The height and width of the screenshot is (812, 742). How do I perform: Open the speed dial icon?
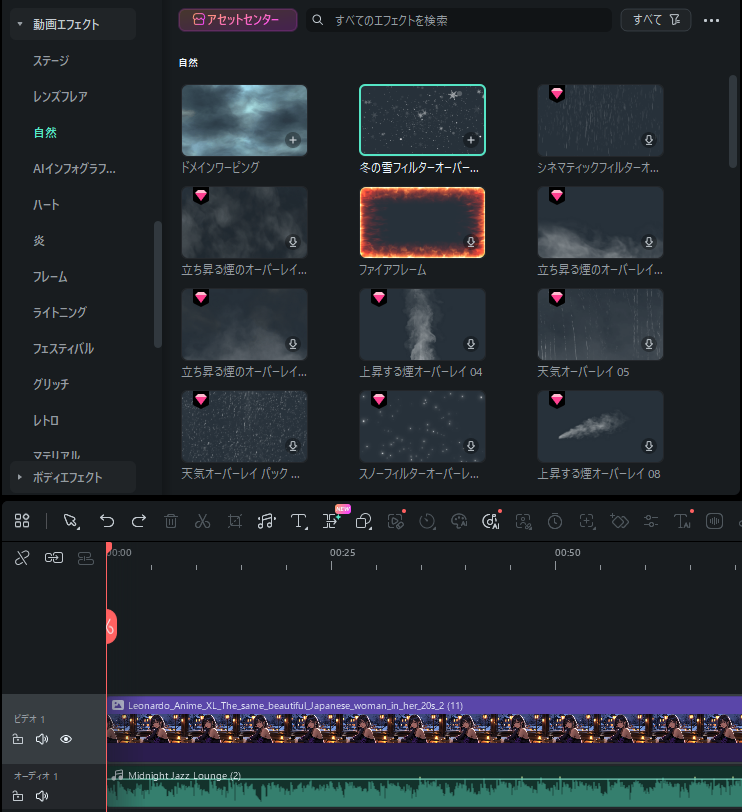click(427, 521)
